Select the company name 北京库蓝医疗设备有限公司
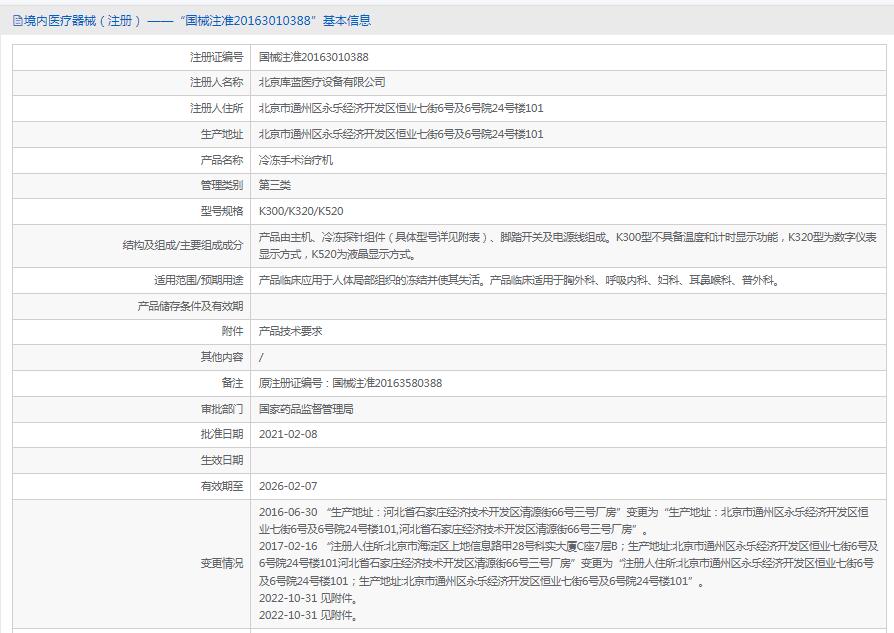The image size is (894, 633). click(x=322, y=82)
